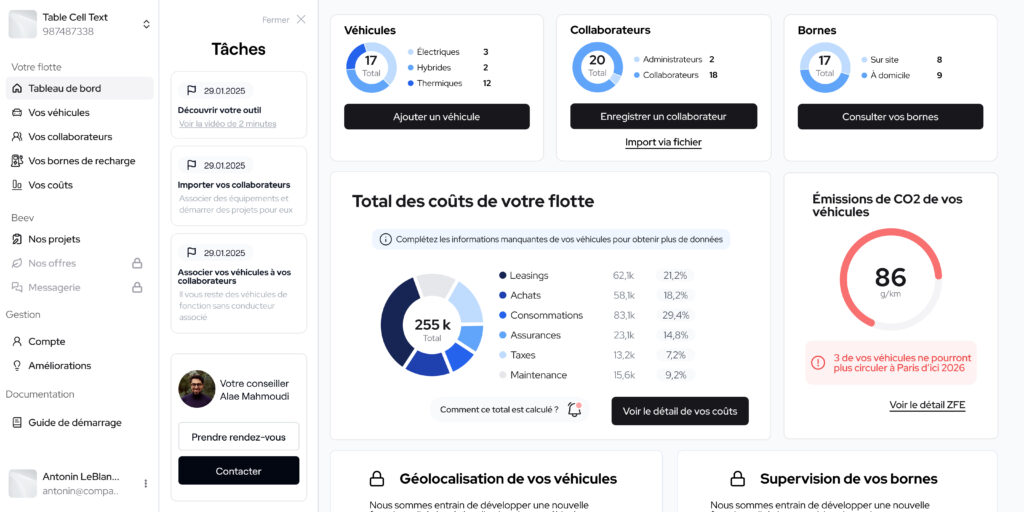Click the Tableau de bord home icon
This screenshot has width=1024, height=512.
pos(17,89)
